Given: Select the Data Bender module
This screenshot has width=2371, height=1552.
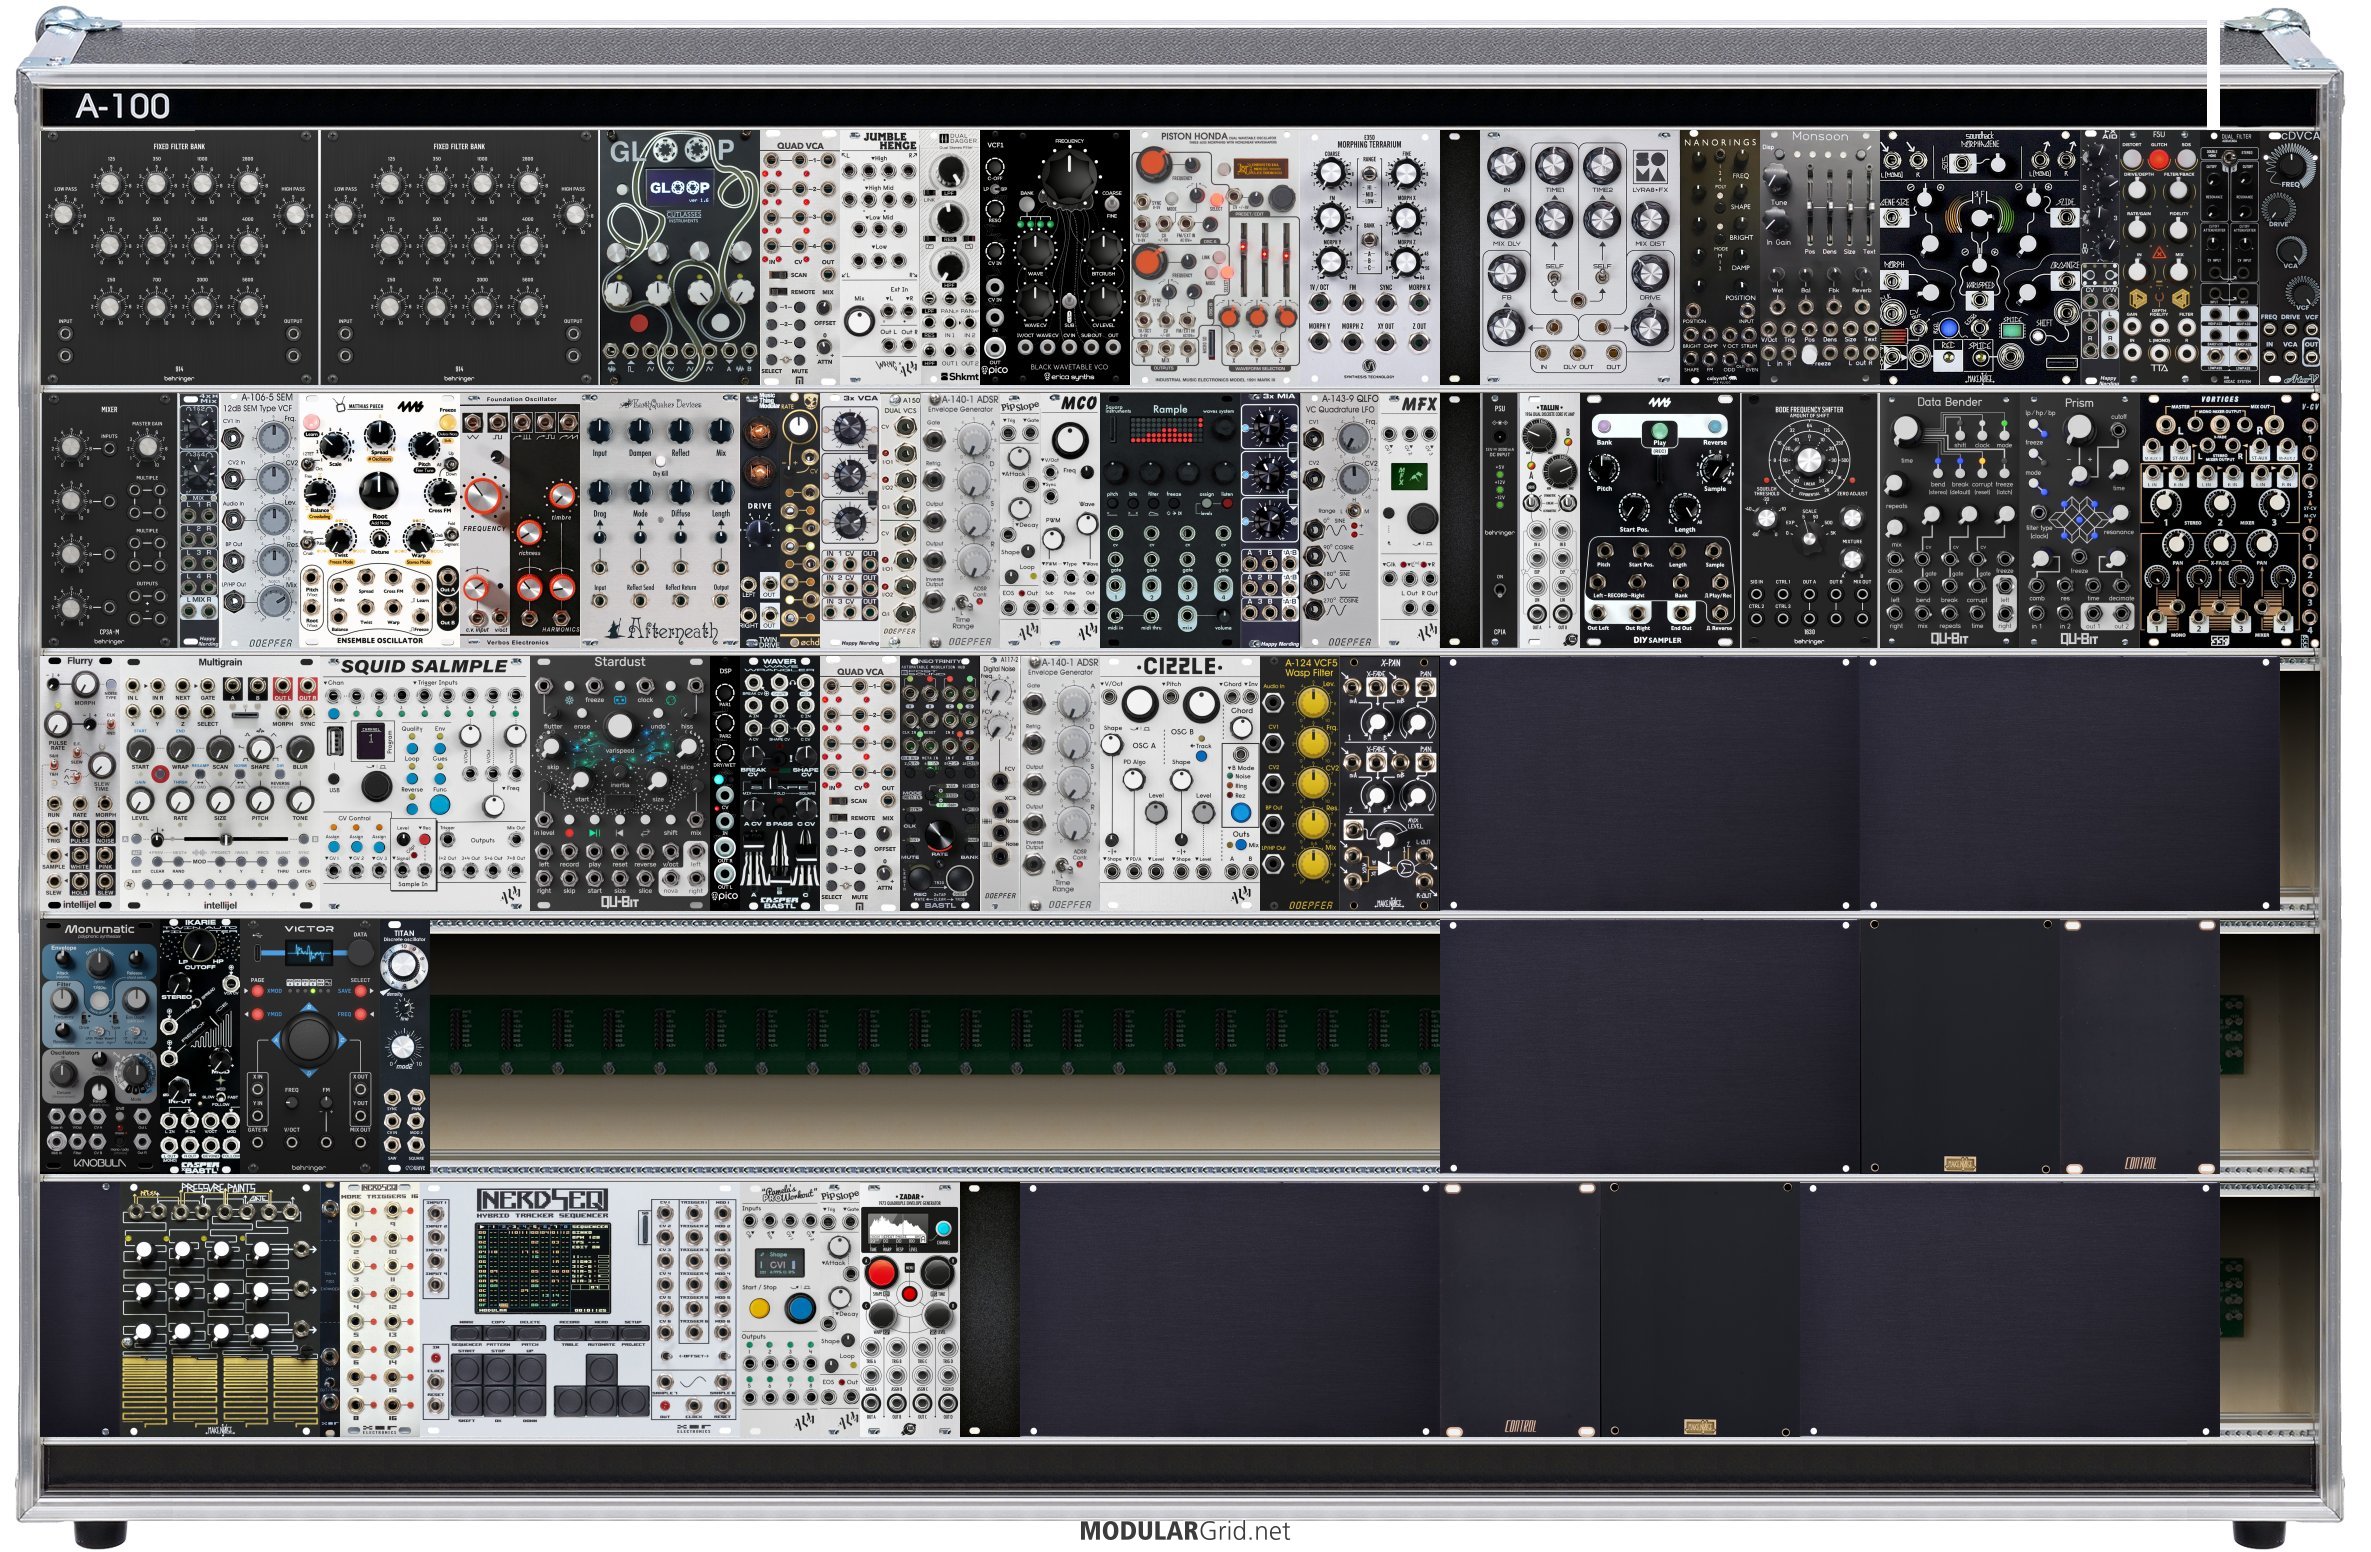Looking at the screenshot, I should click(x=1950, y=520).
